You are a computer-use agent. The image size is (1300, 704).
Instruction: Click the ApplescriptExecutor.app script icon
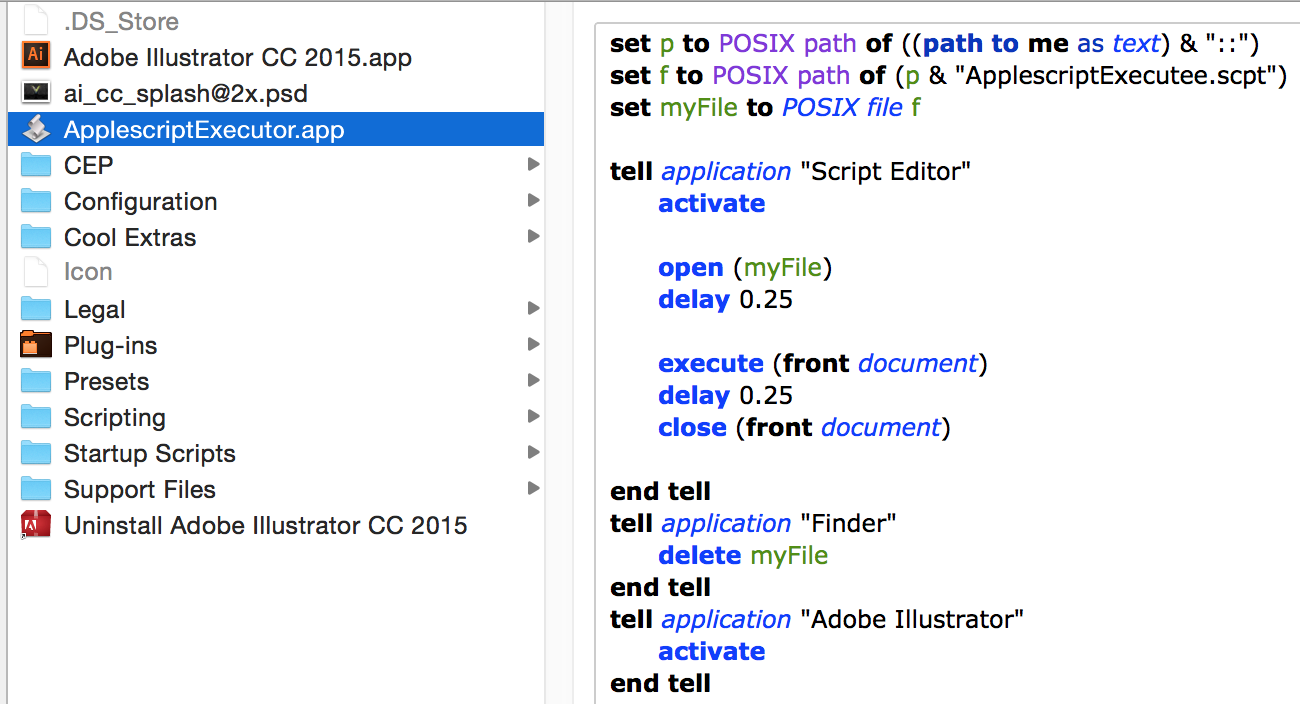tap(35, 129)
